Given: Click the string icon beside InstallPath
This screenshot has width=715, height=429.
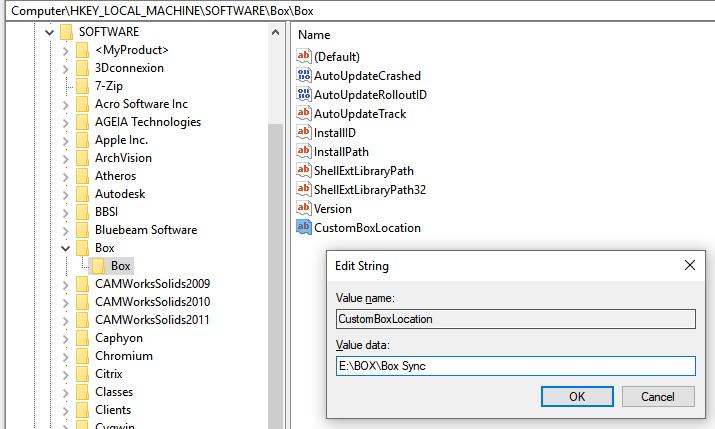Looking at the screenshot, I should [x=304, y=151].
